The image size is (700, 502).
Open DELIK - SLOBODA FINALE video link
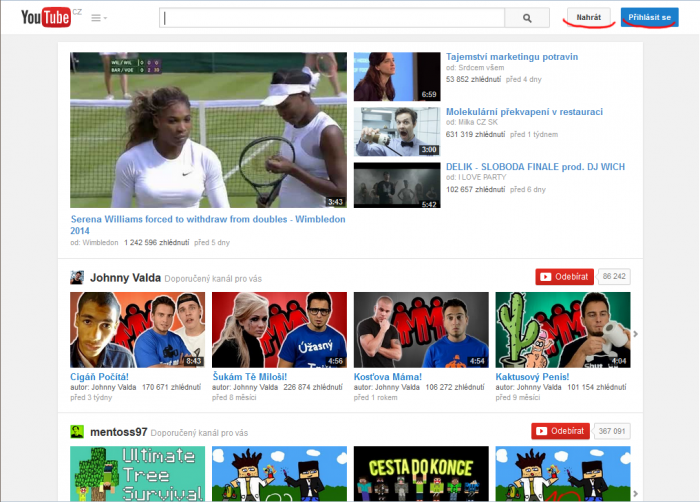[x=535, y=167]
